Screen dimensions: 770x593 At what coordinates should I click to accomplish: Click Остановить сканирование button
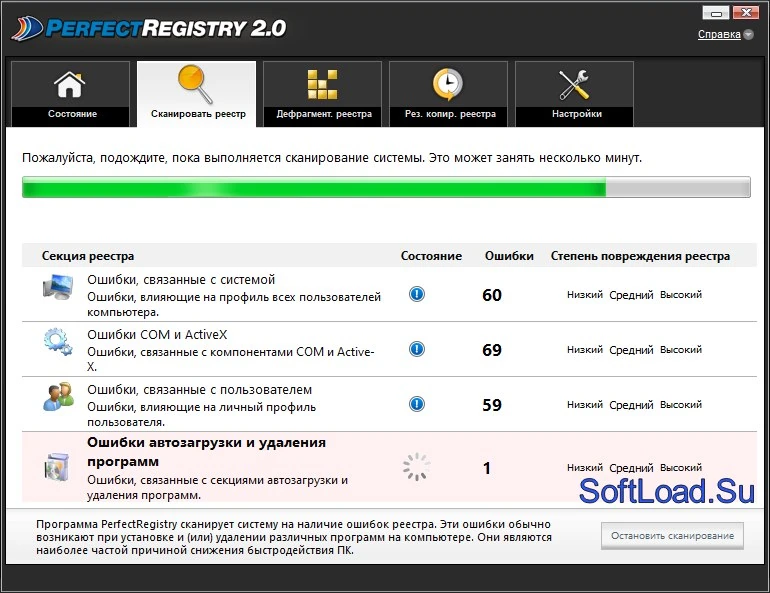(672, 536)
